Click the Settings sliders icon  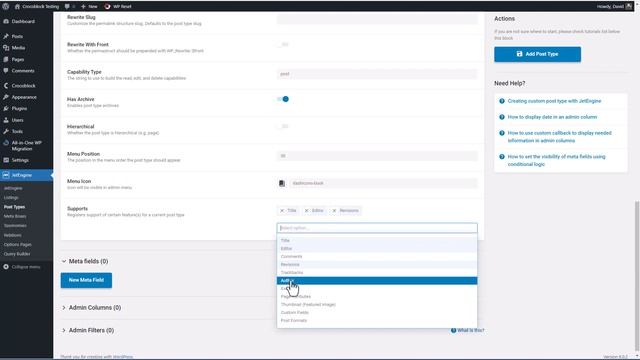pyautogui.click(x=6, y=160)
